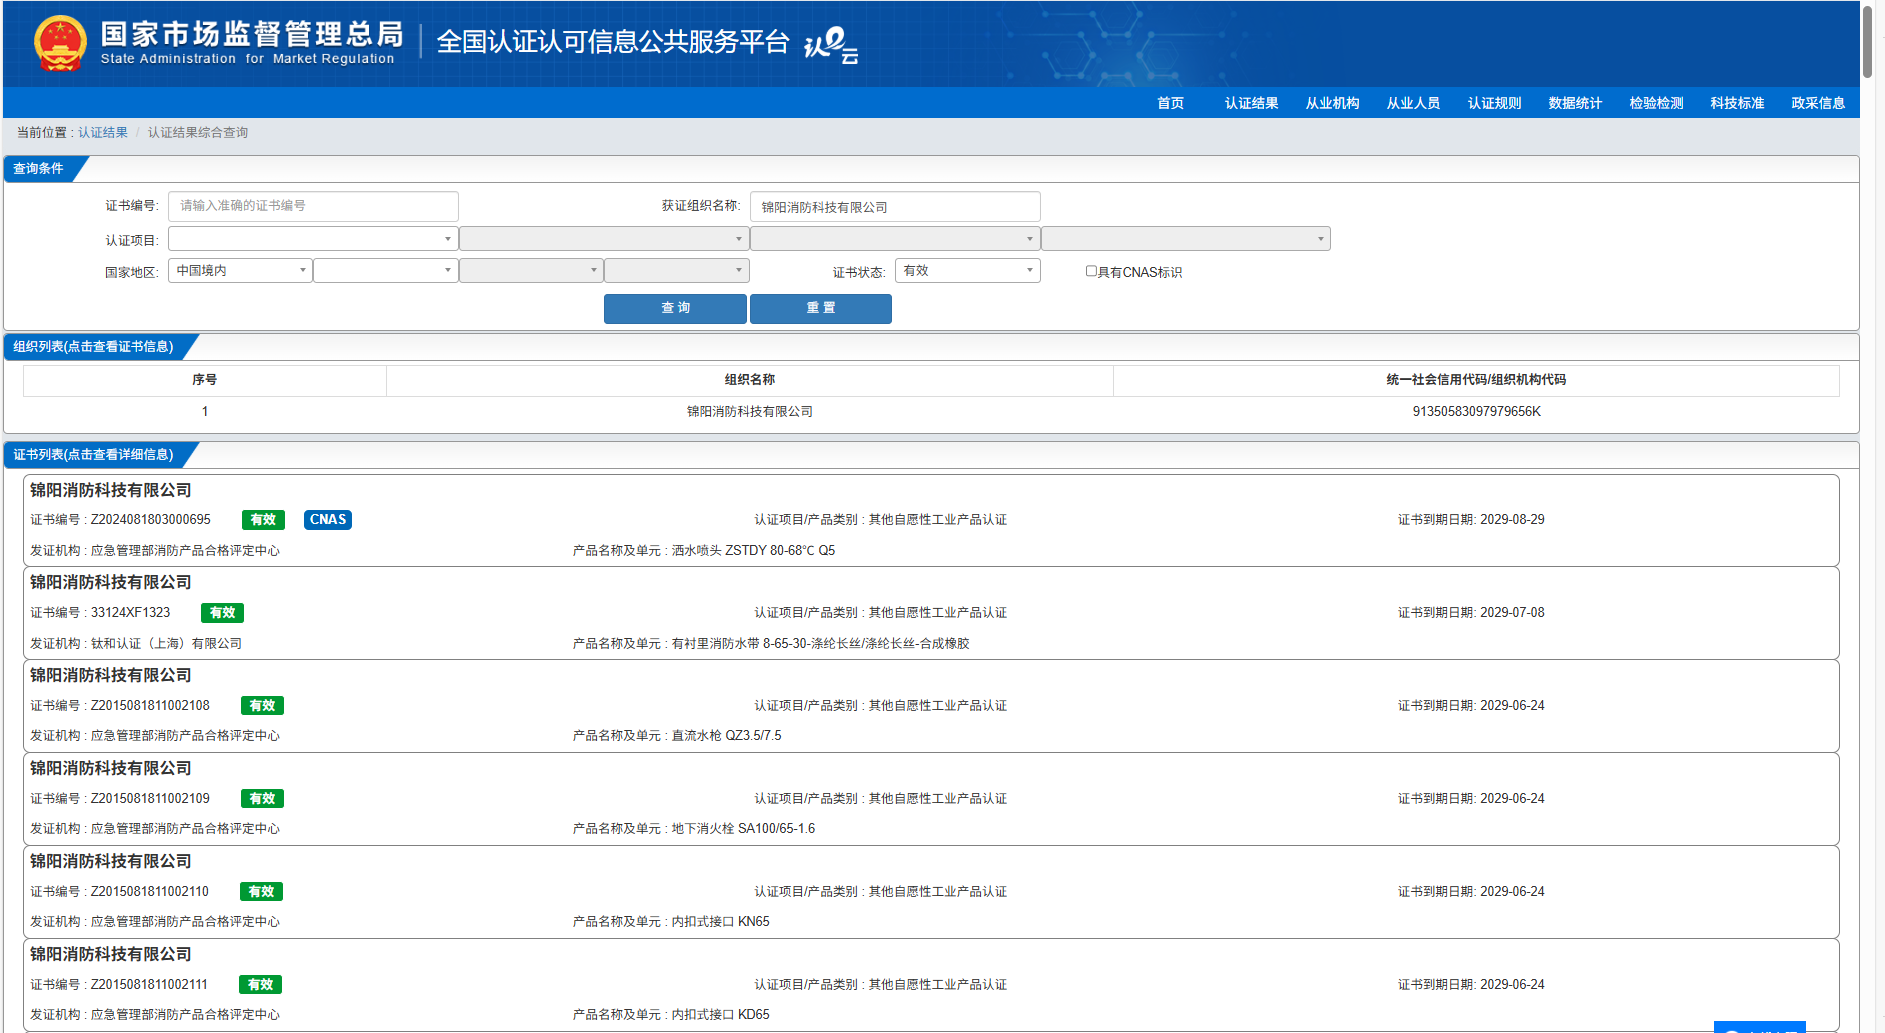Toggle the 具有CNAS标识 checkbox
1885x1033 pixels.
click(x=1091, y=271)
